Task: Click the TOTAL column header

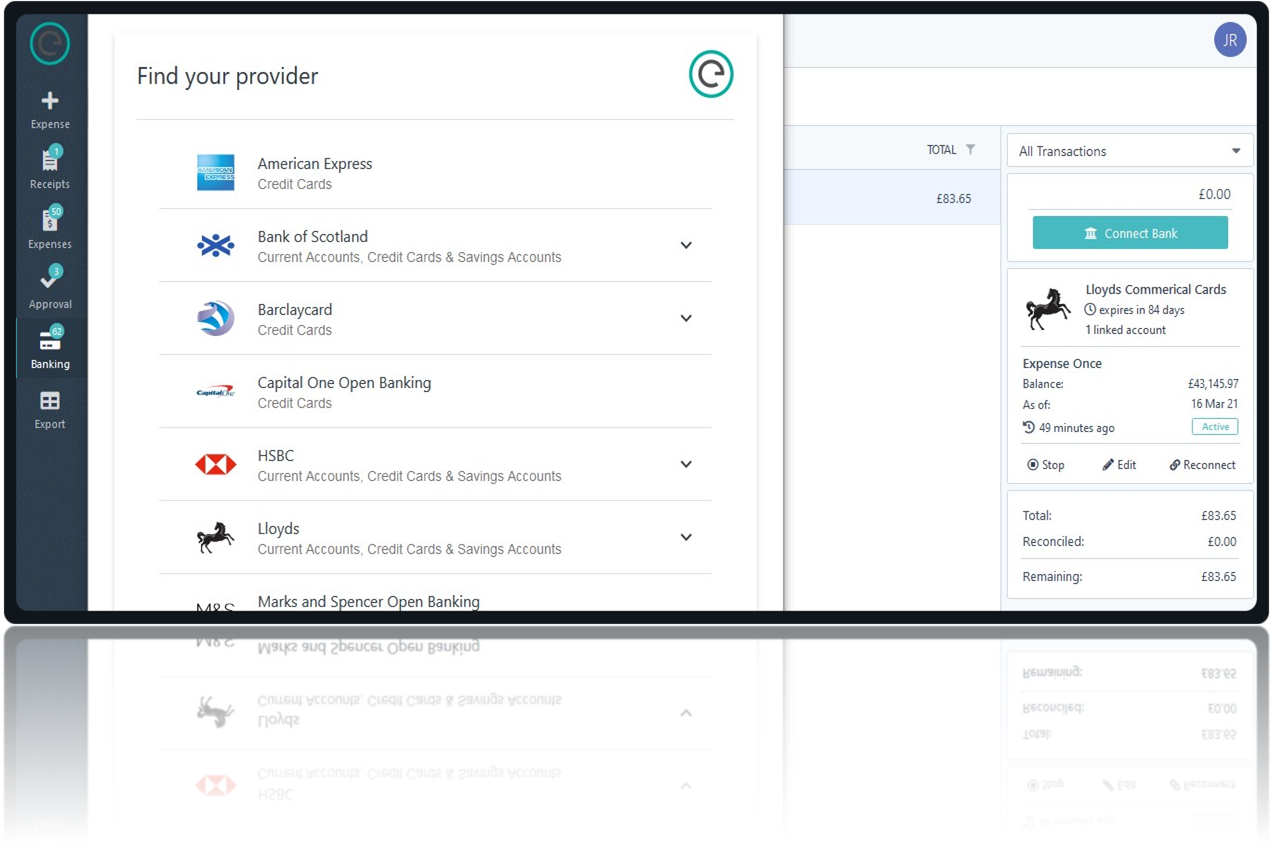Action: pos(942,150)
